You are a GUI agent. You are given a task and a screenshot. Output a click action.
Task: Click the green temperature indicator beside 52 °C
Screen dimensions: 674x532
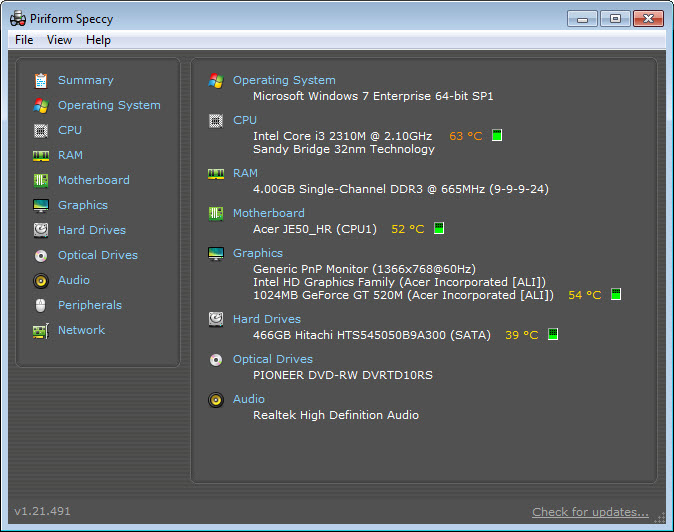tap(439, 228)
